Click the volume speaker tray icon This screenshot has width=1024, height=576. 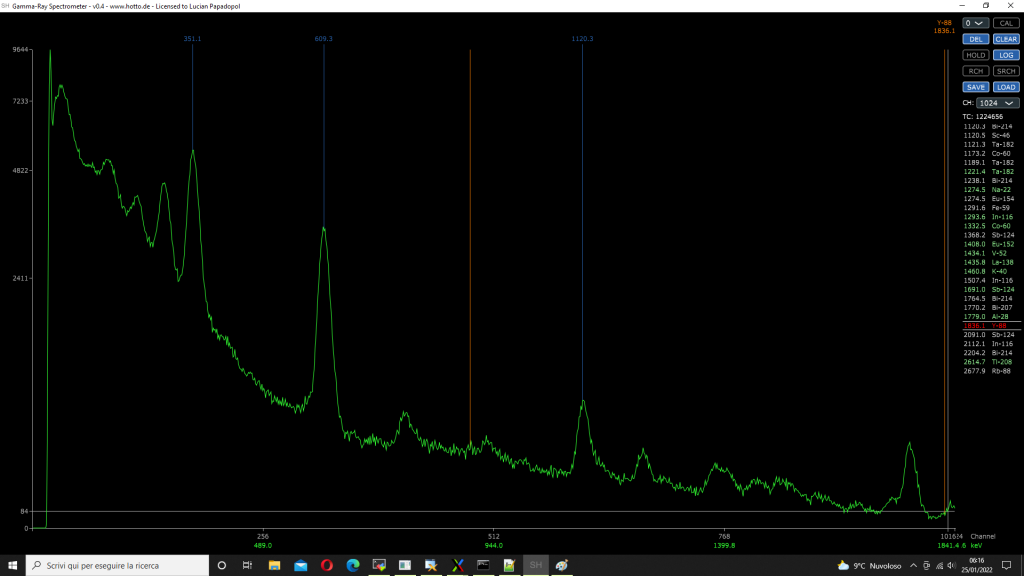click(950, 566)
